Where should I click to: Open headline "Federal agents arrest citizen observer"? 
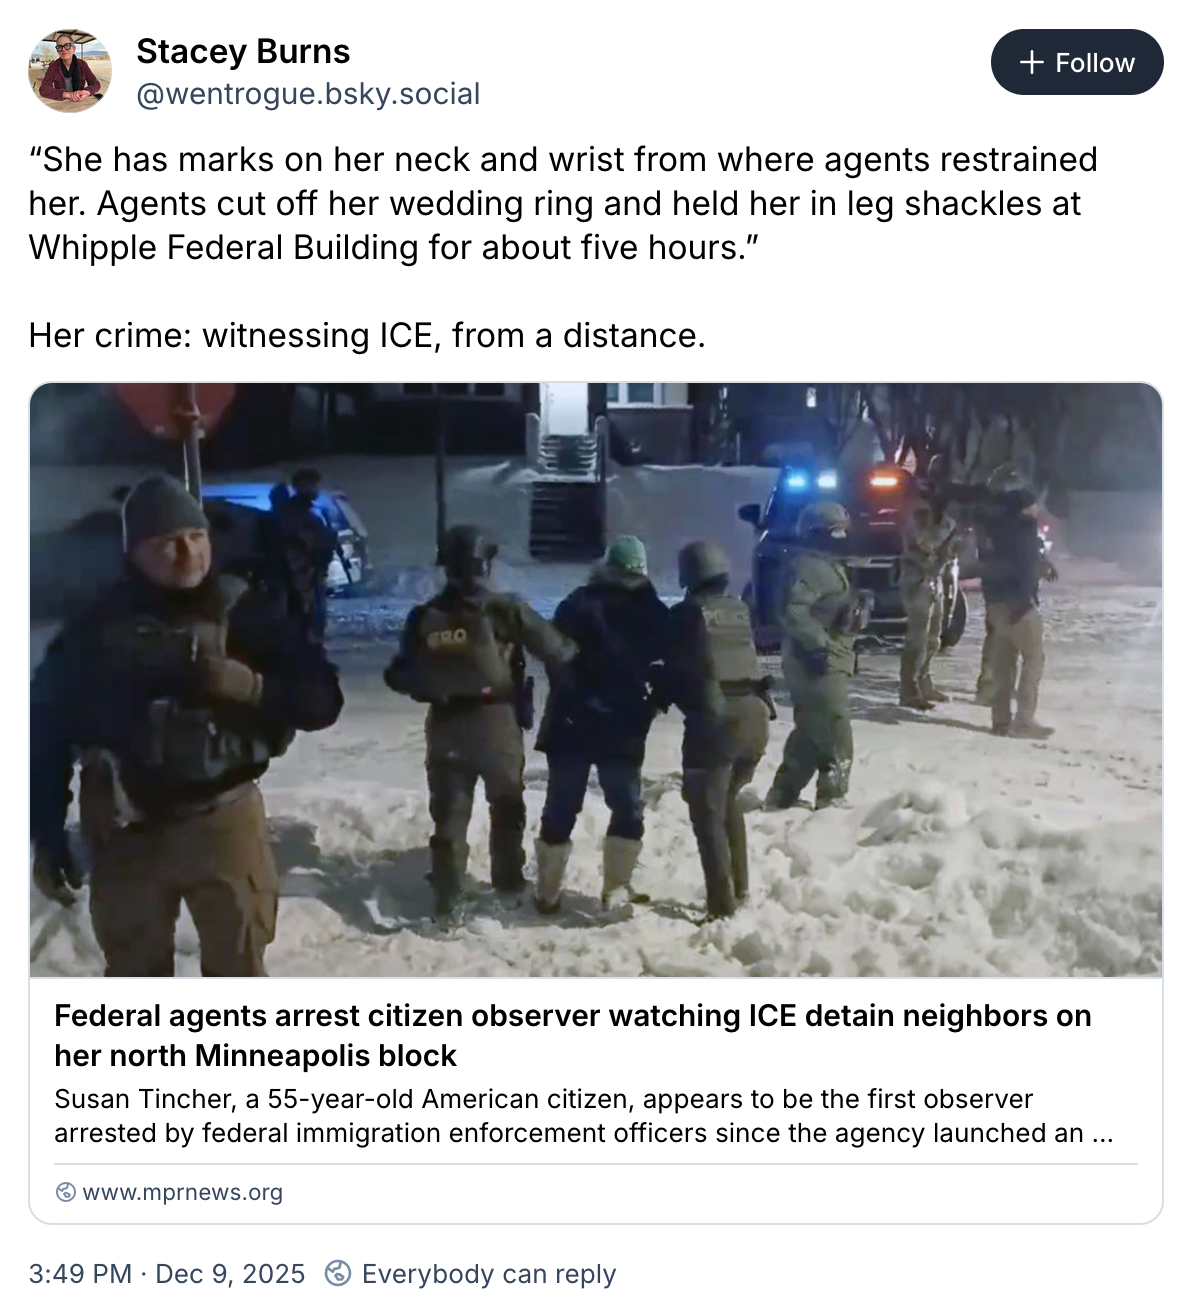tap(573, 1035)
